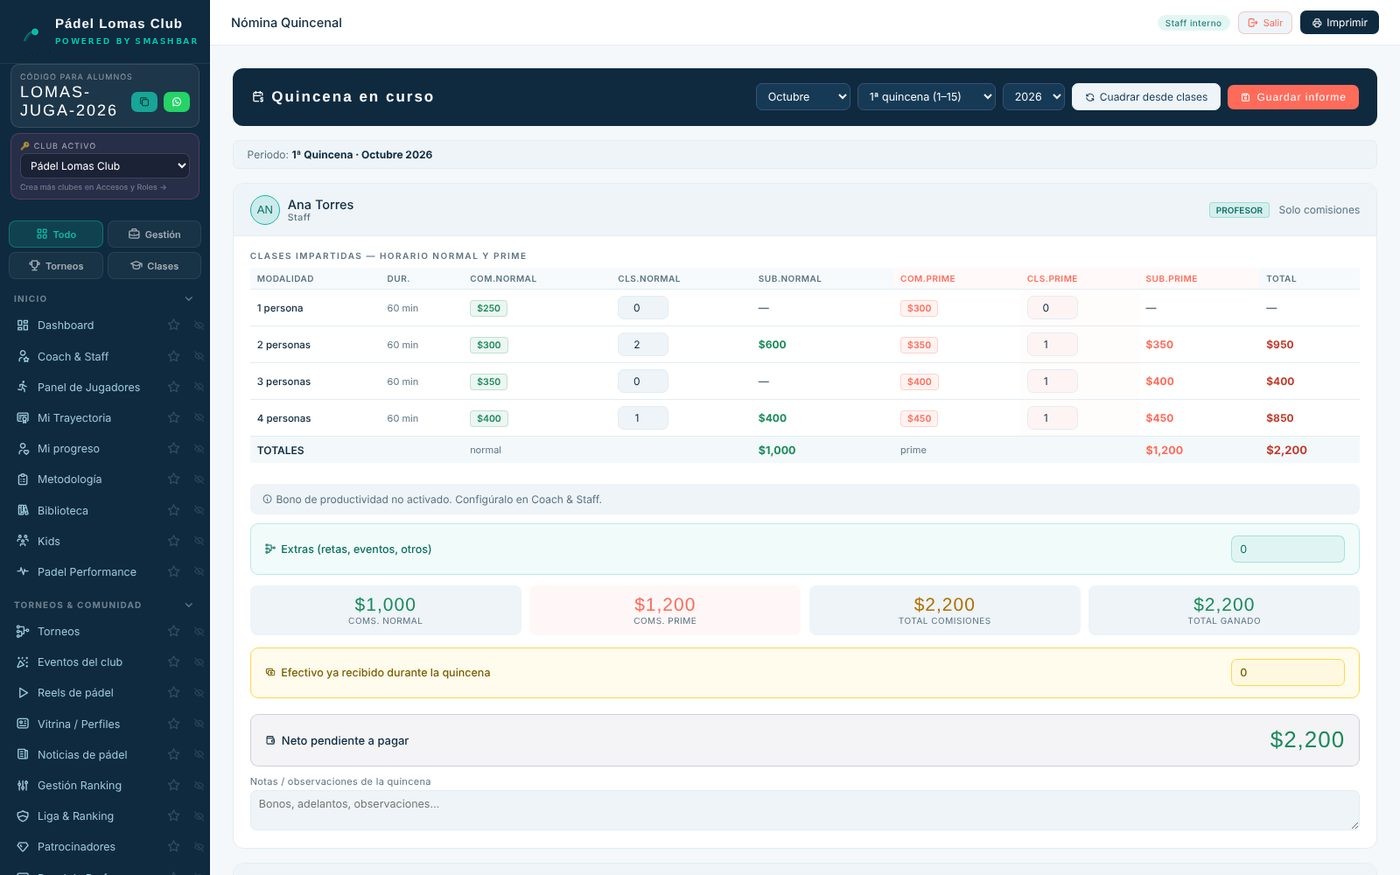Star the Kids sidebar entry
The height and width of the screenshot is (875, 1400).
tap(173, 541)
